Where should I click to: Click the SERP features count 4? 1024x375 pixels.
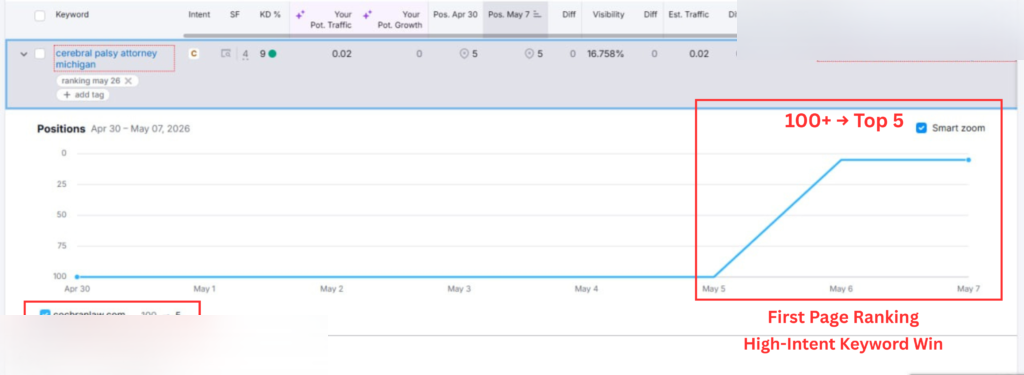[246, 54]
